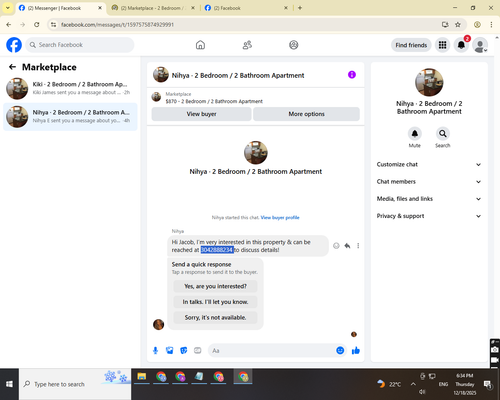Reply to Nihya's message using the arrow icon
500x400 pixels.
pos(347,246)
